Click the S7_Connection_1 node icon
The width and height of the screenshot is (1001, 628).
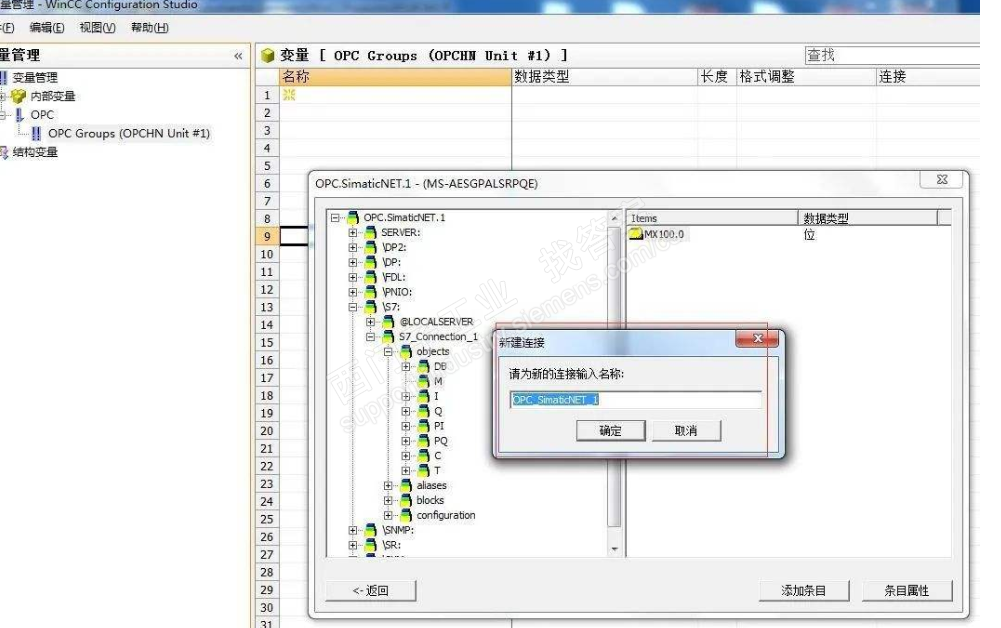pyautogui.click(x=388, y=337)
